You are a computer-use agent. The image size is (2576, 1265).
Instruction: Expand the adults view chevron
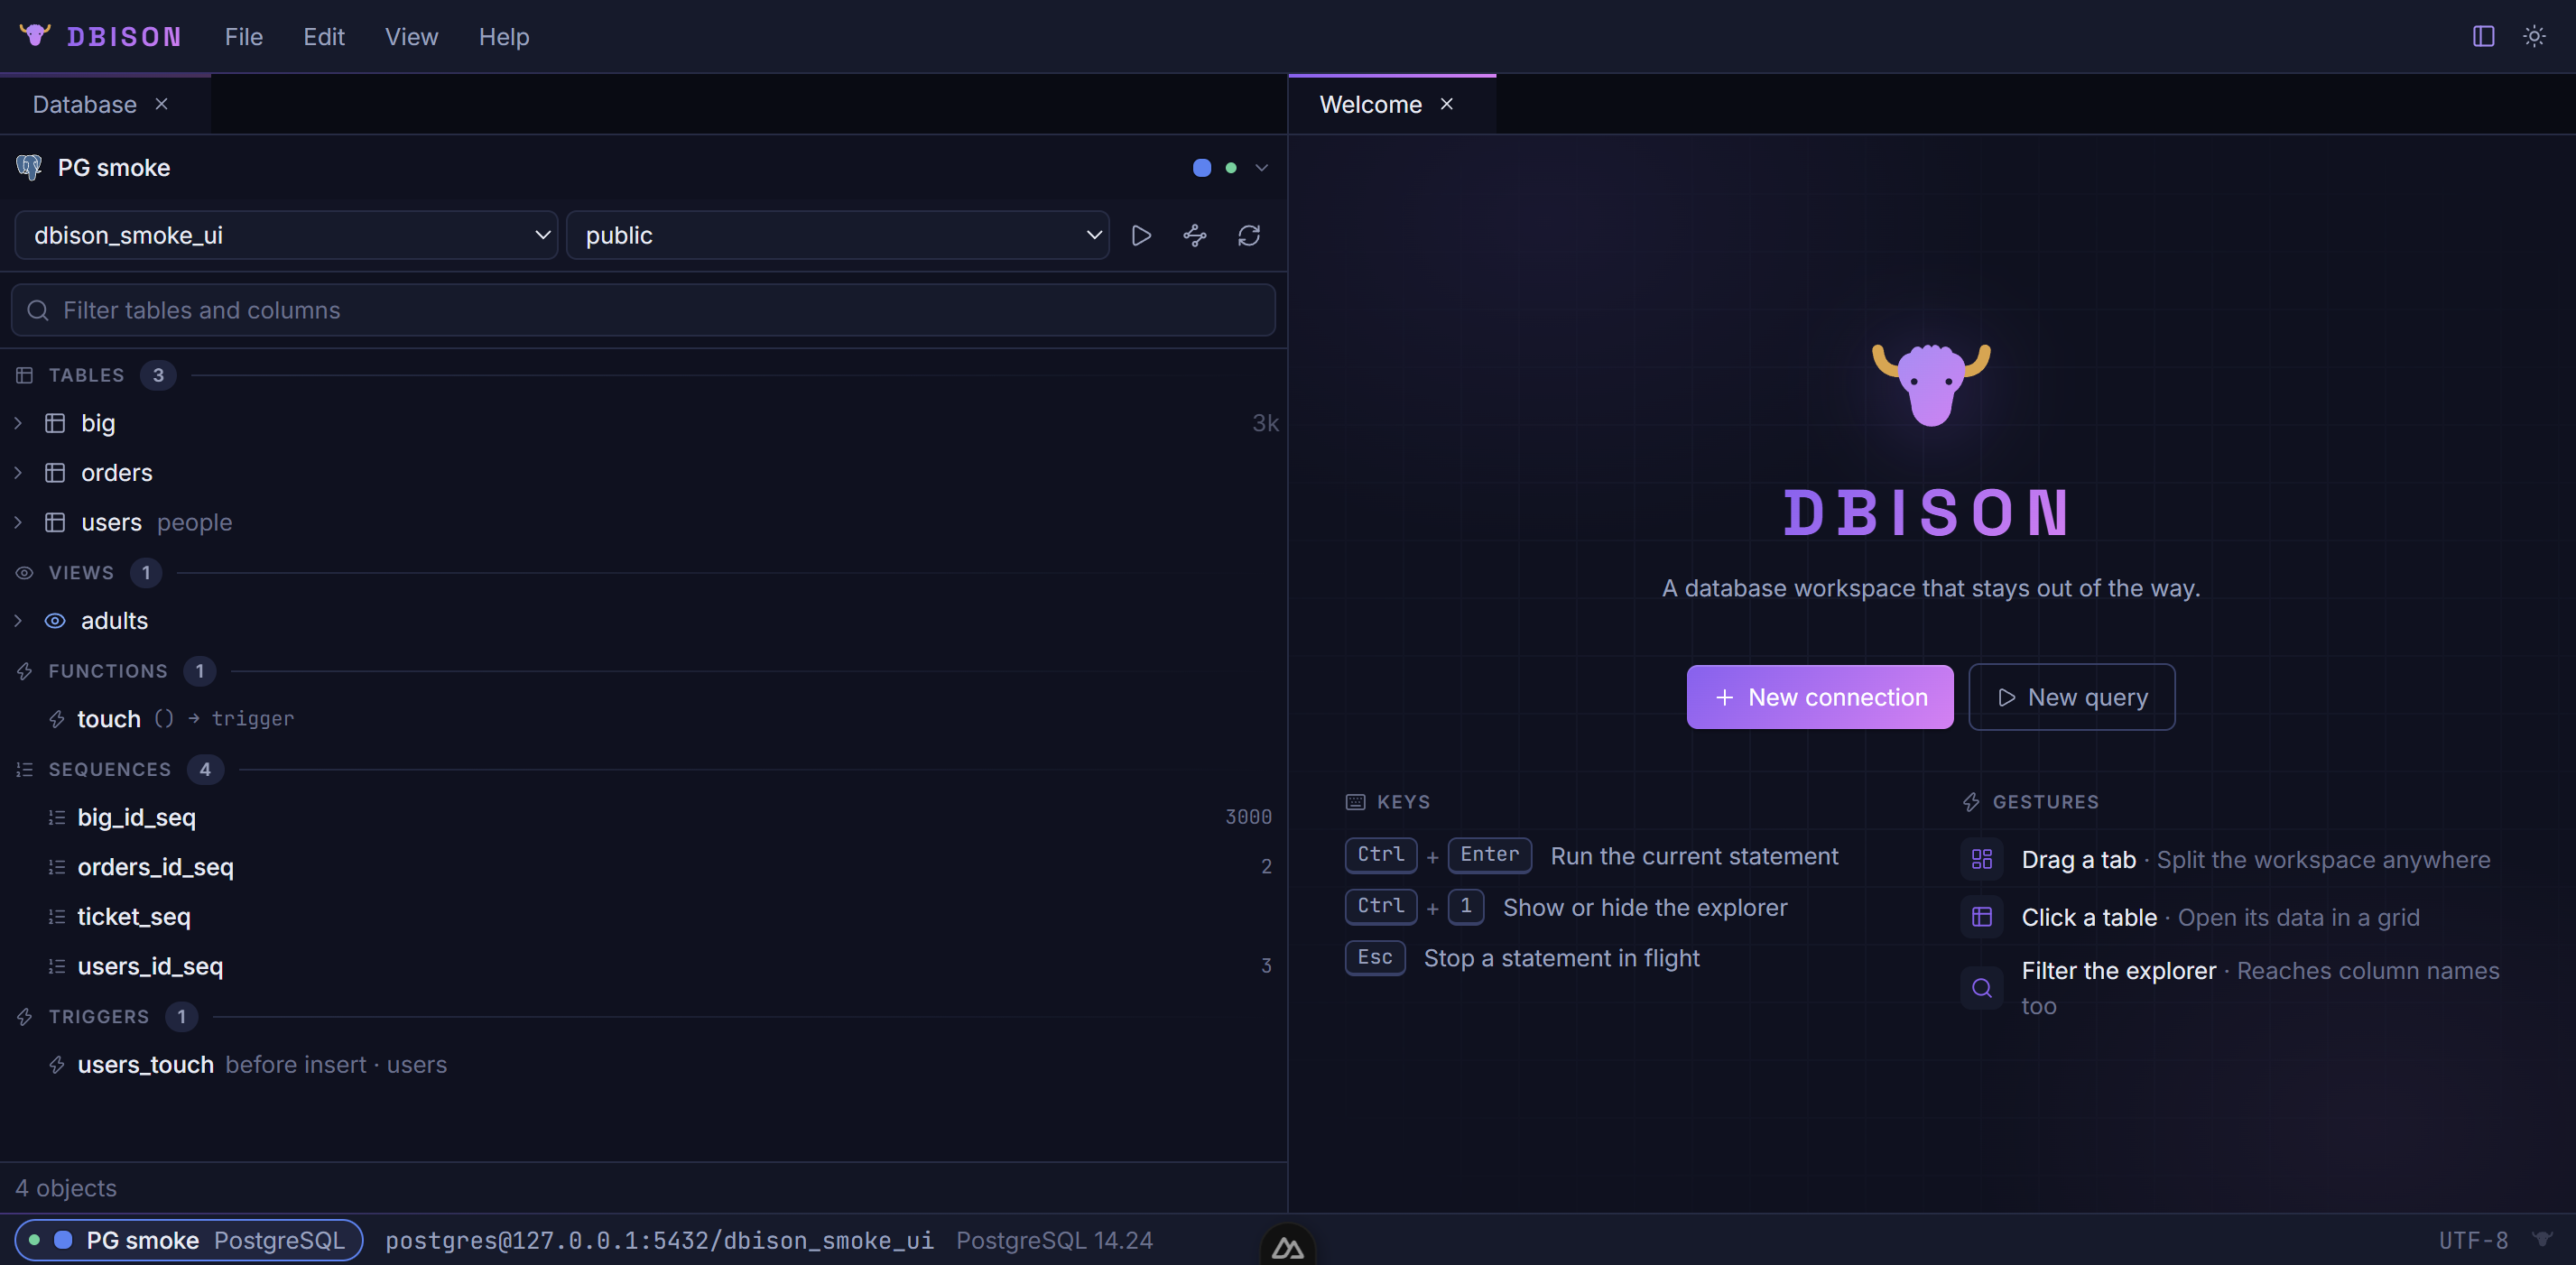point(18,621)
